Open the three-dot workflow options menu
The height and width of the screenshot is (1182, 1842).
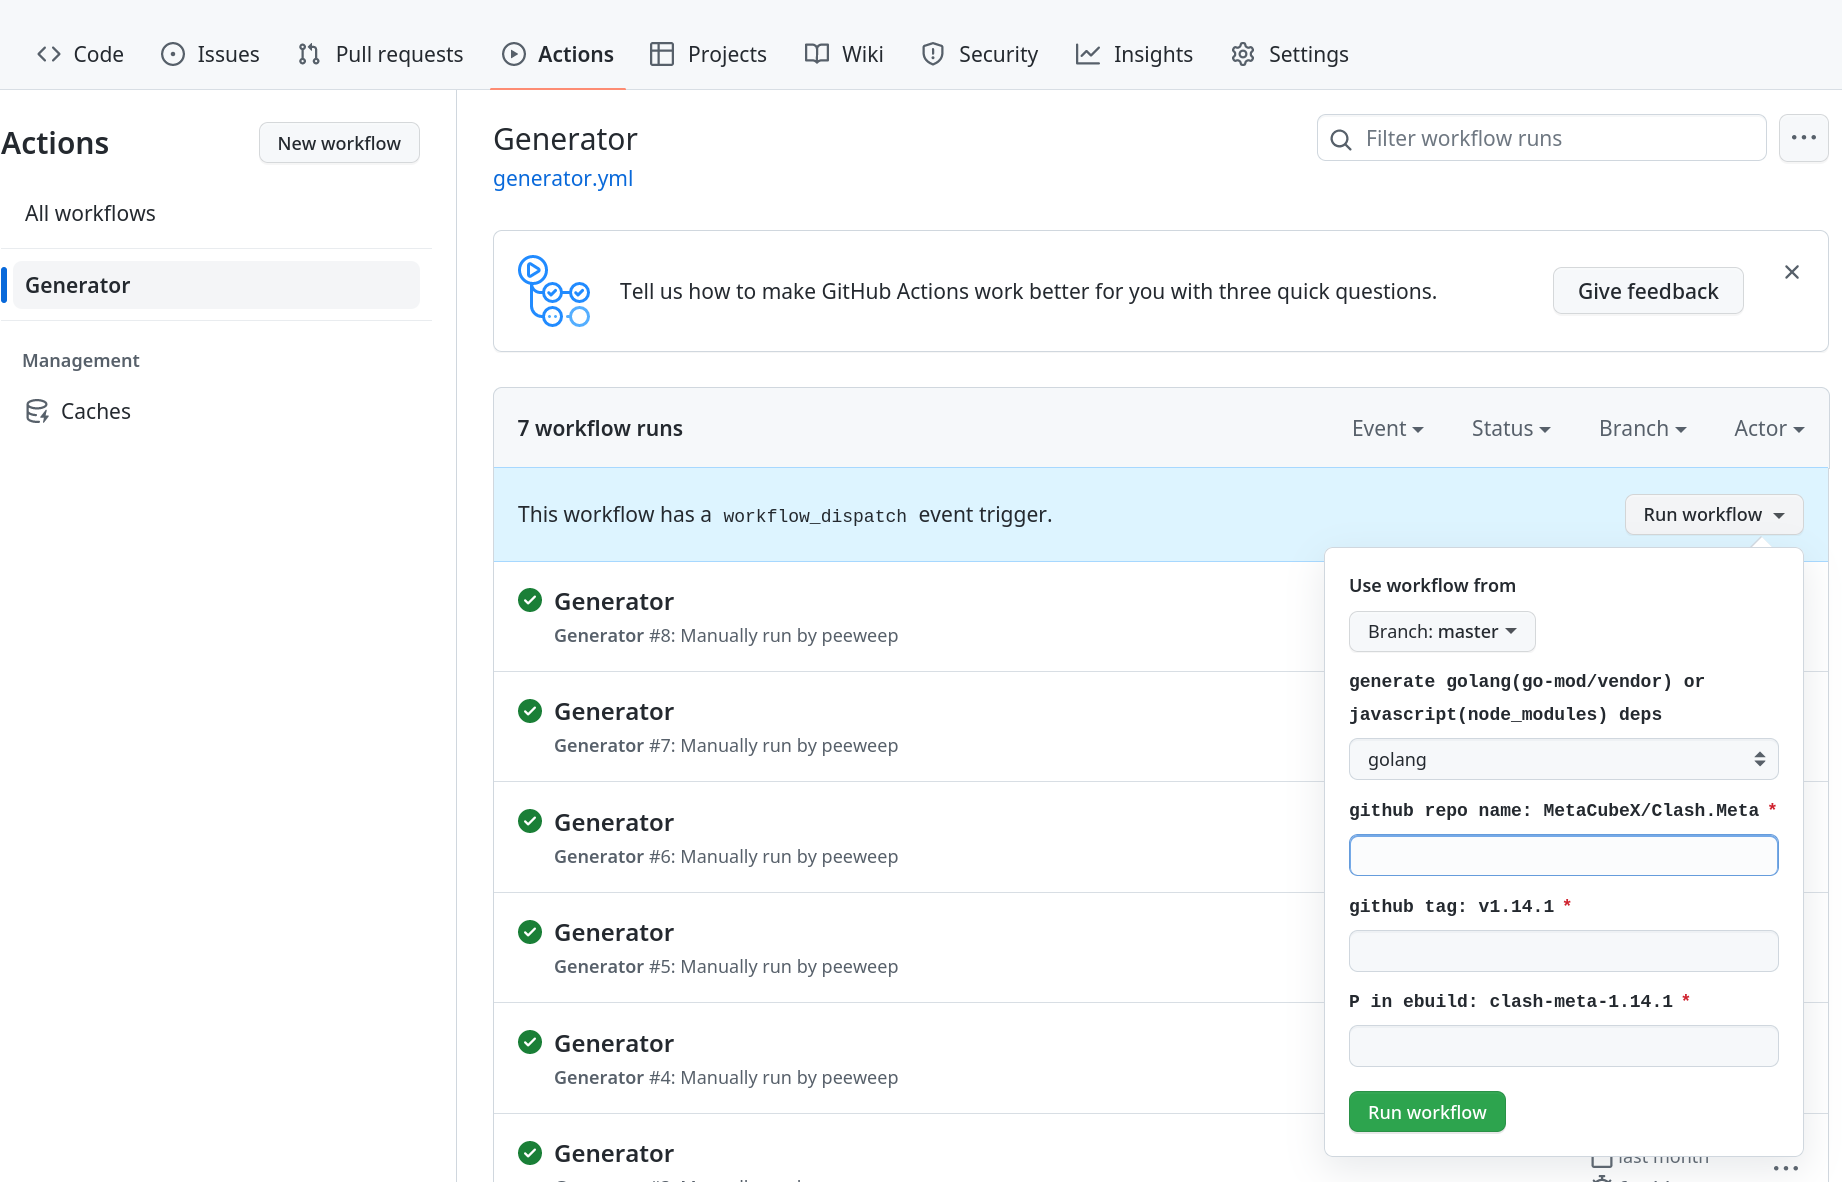[1804, 138]
